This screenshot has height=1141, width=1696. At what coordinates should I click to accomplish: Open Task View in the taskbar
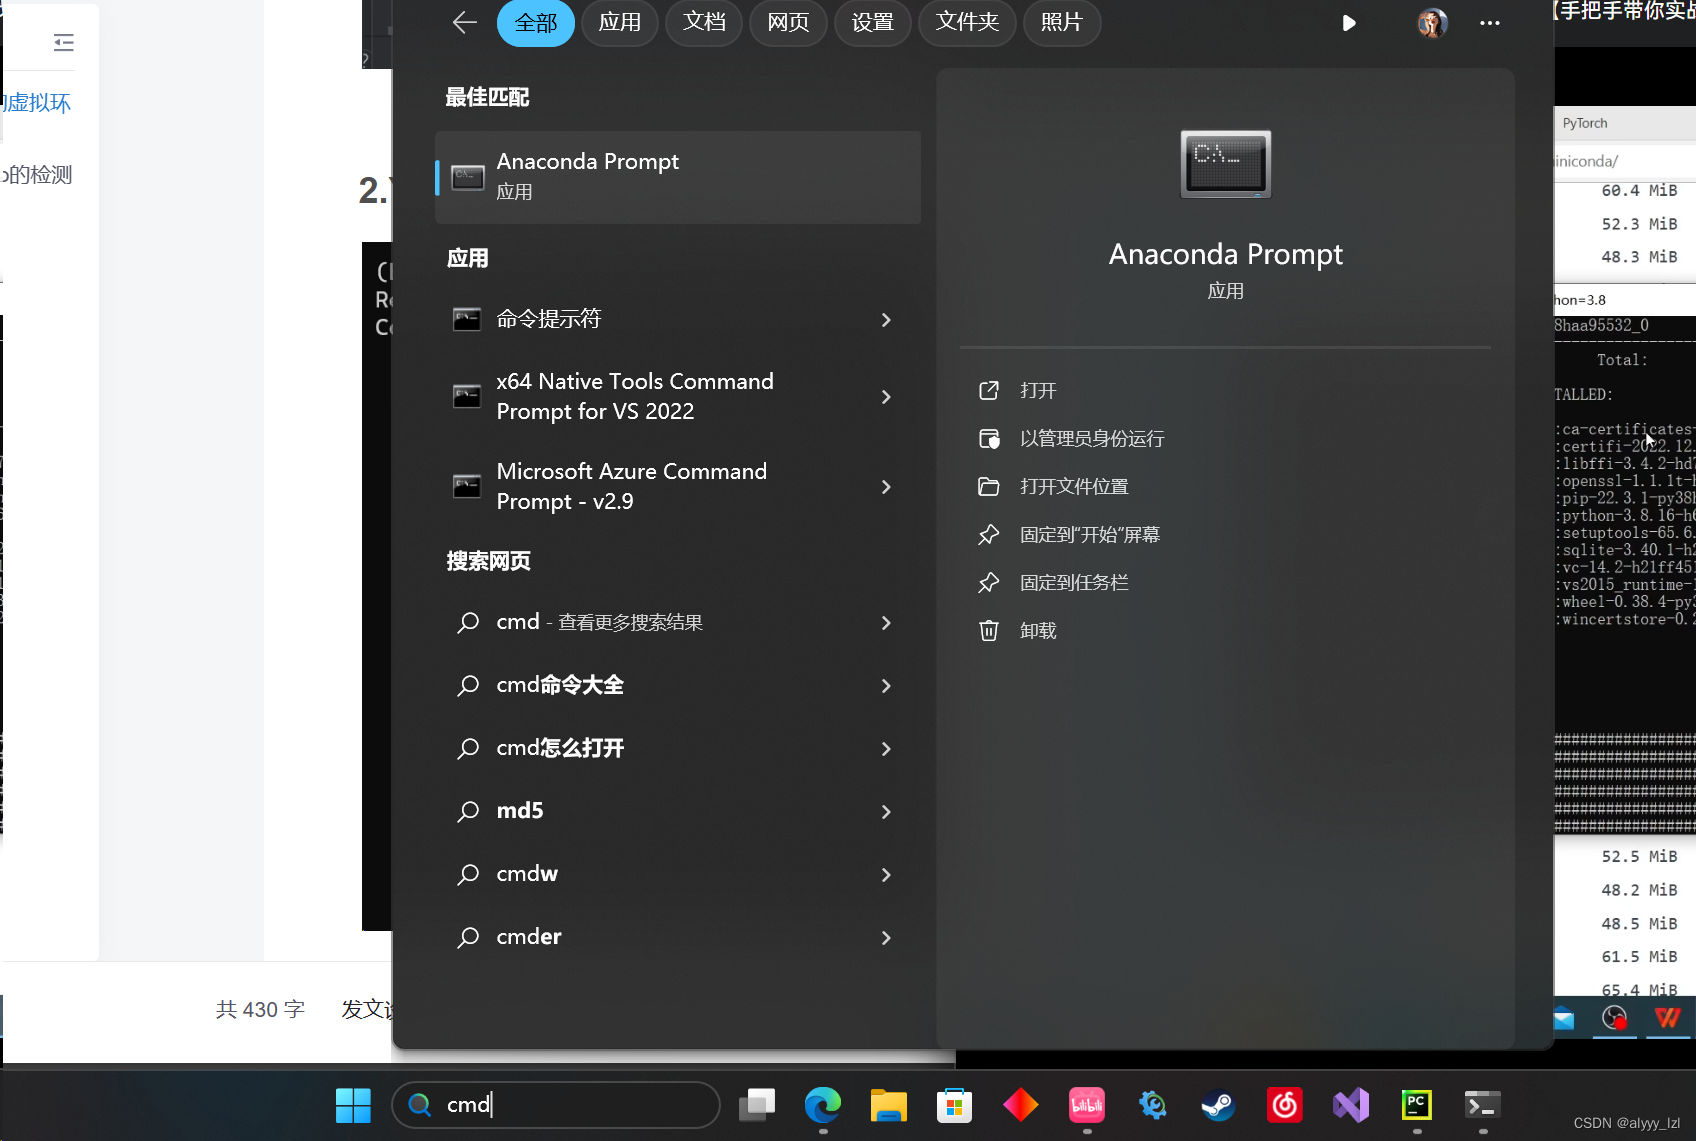(x=757, y=1105)
